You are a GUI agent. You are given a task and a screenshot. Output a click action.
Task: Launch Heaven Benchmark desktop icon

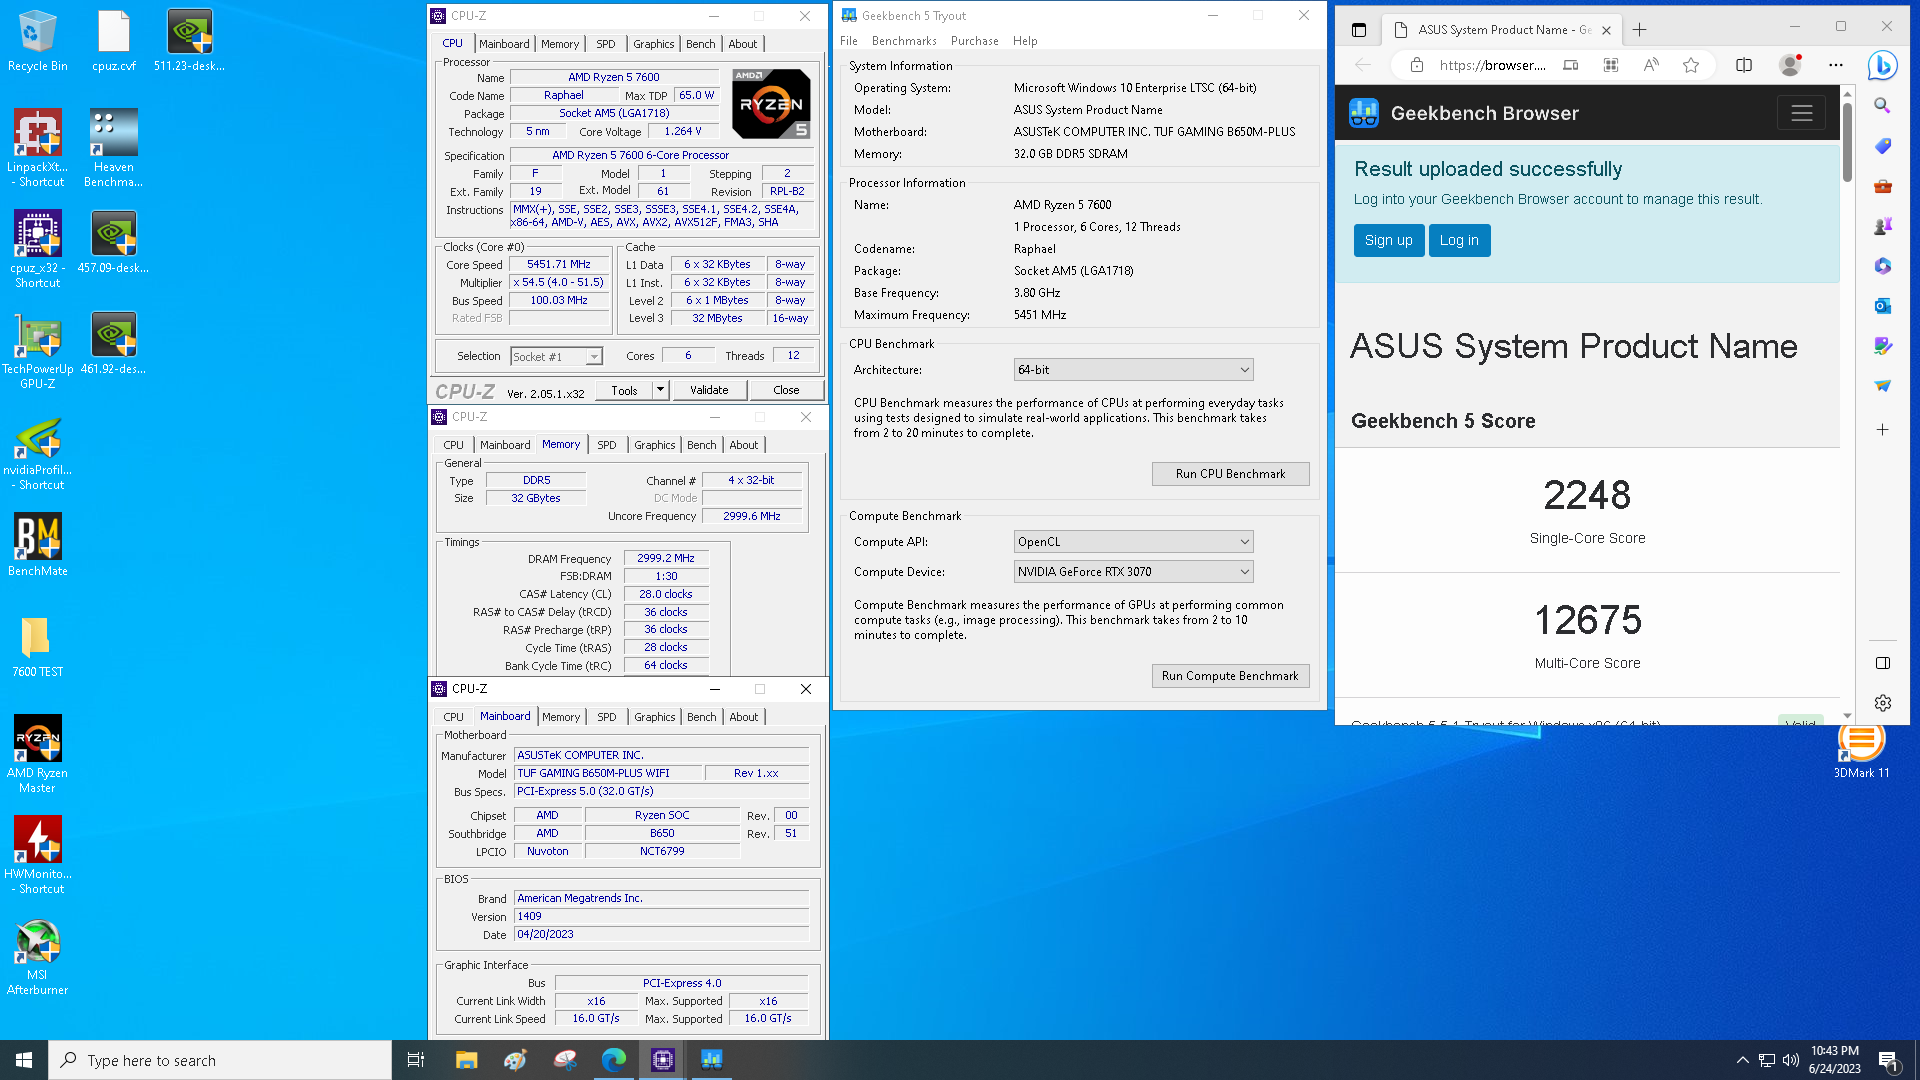coord(113,148)
